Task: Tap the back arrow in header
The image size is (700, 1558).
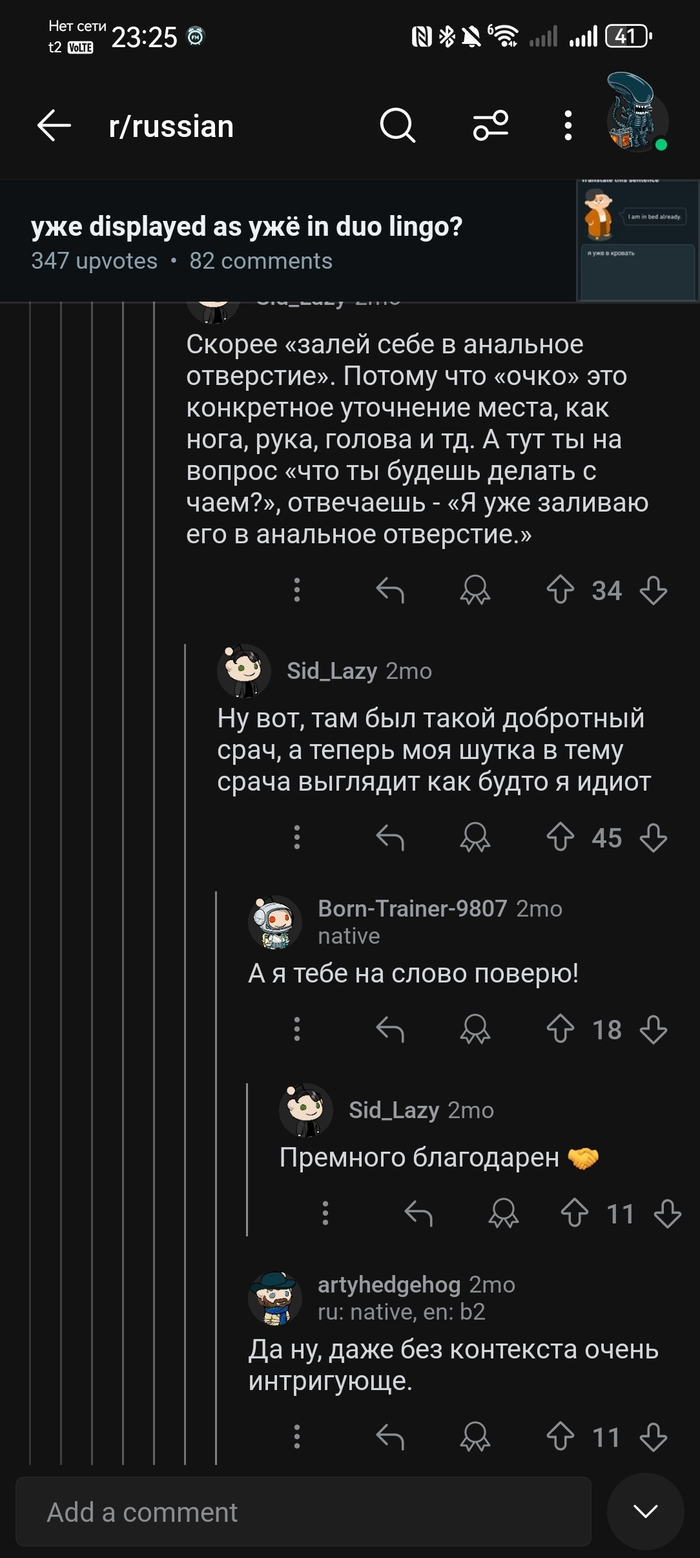Action: (x=54, y=126)
